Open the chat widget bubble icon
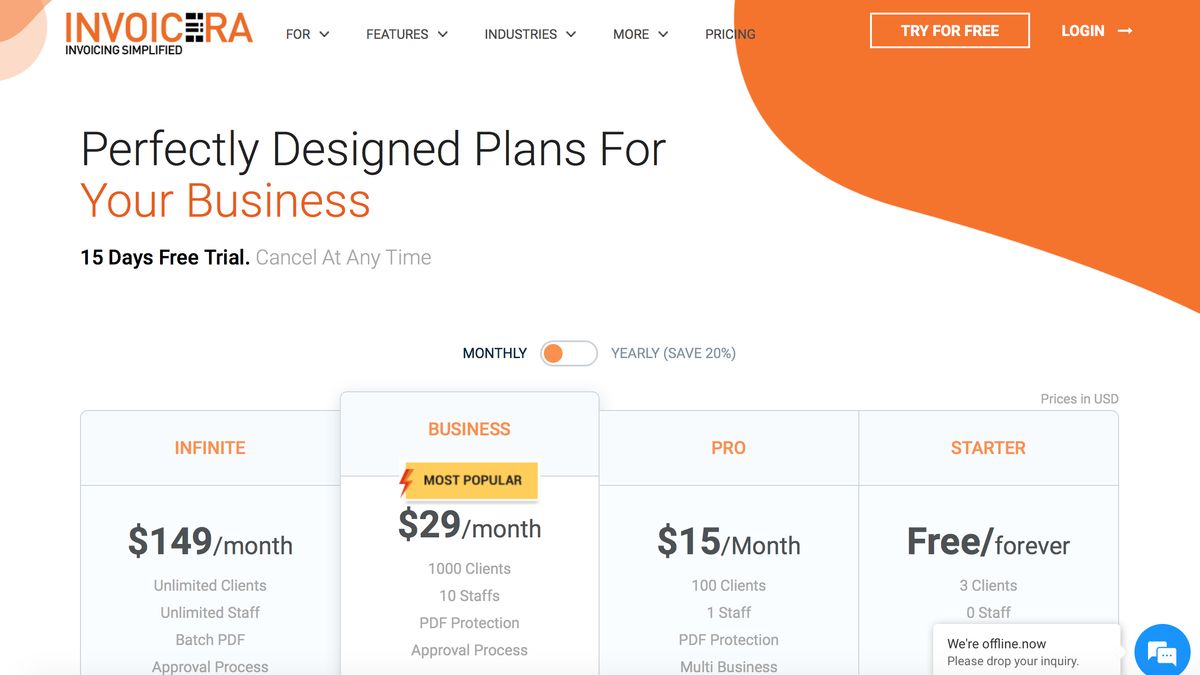The image size is (1200, 675). coord(1162,653)
